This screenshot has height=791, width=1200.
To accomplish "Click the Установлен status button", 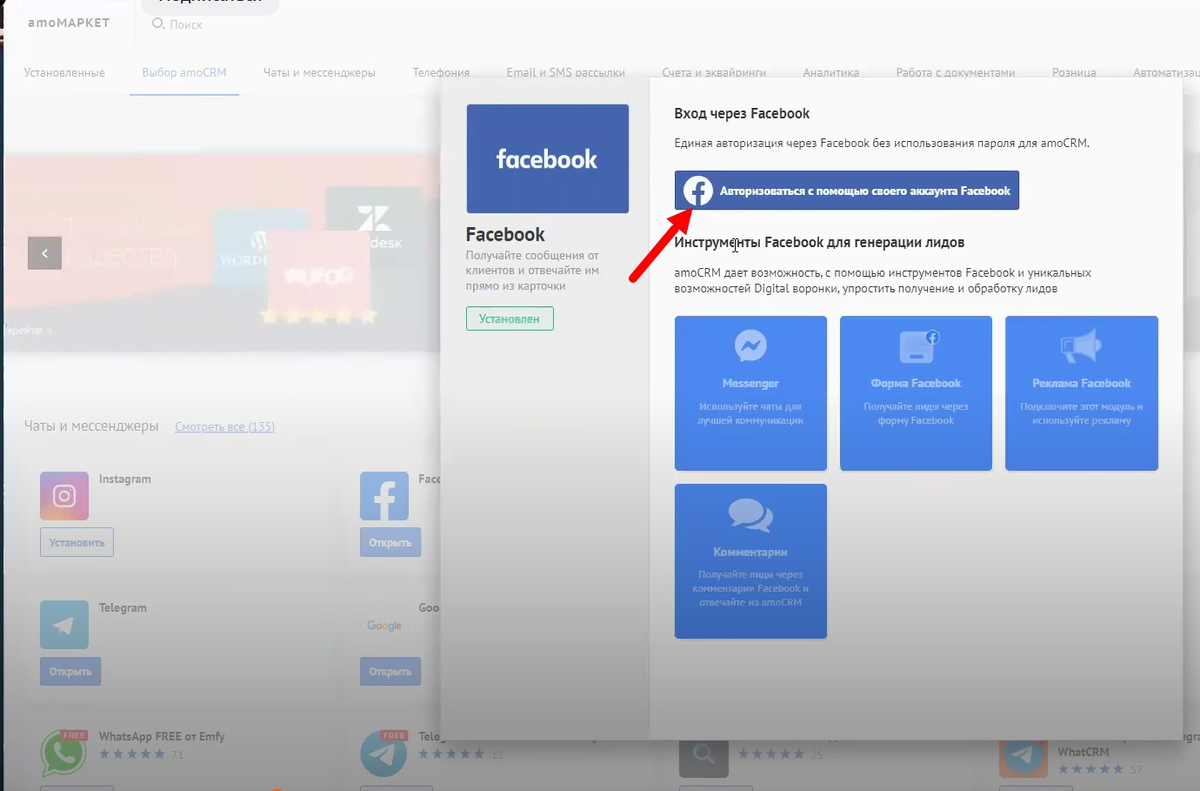I will click(x=509, y=319).
